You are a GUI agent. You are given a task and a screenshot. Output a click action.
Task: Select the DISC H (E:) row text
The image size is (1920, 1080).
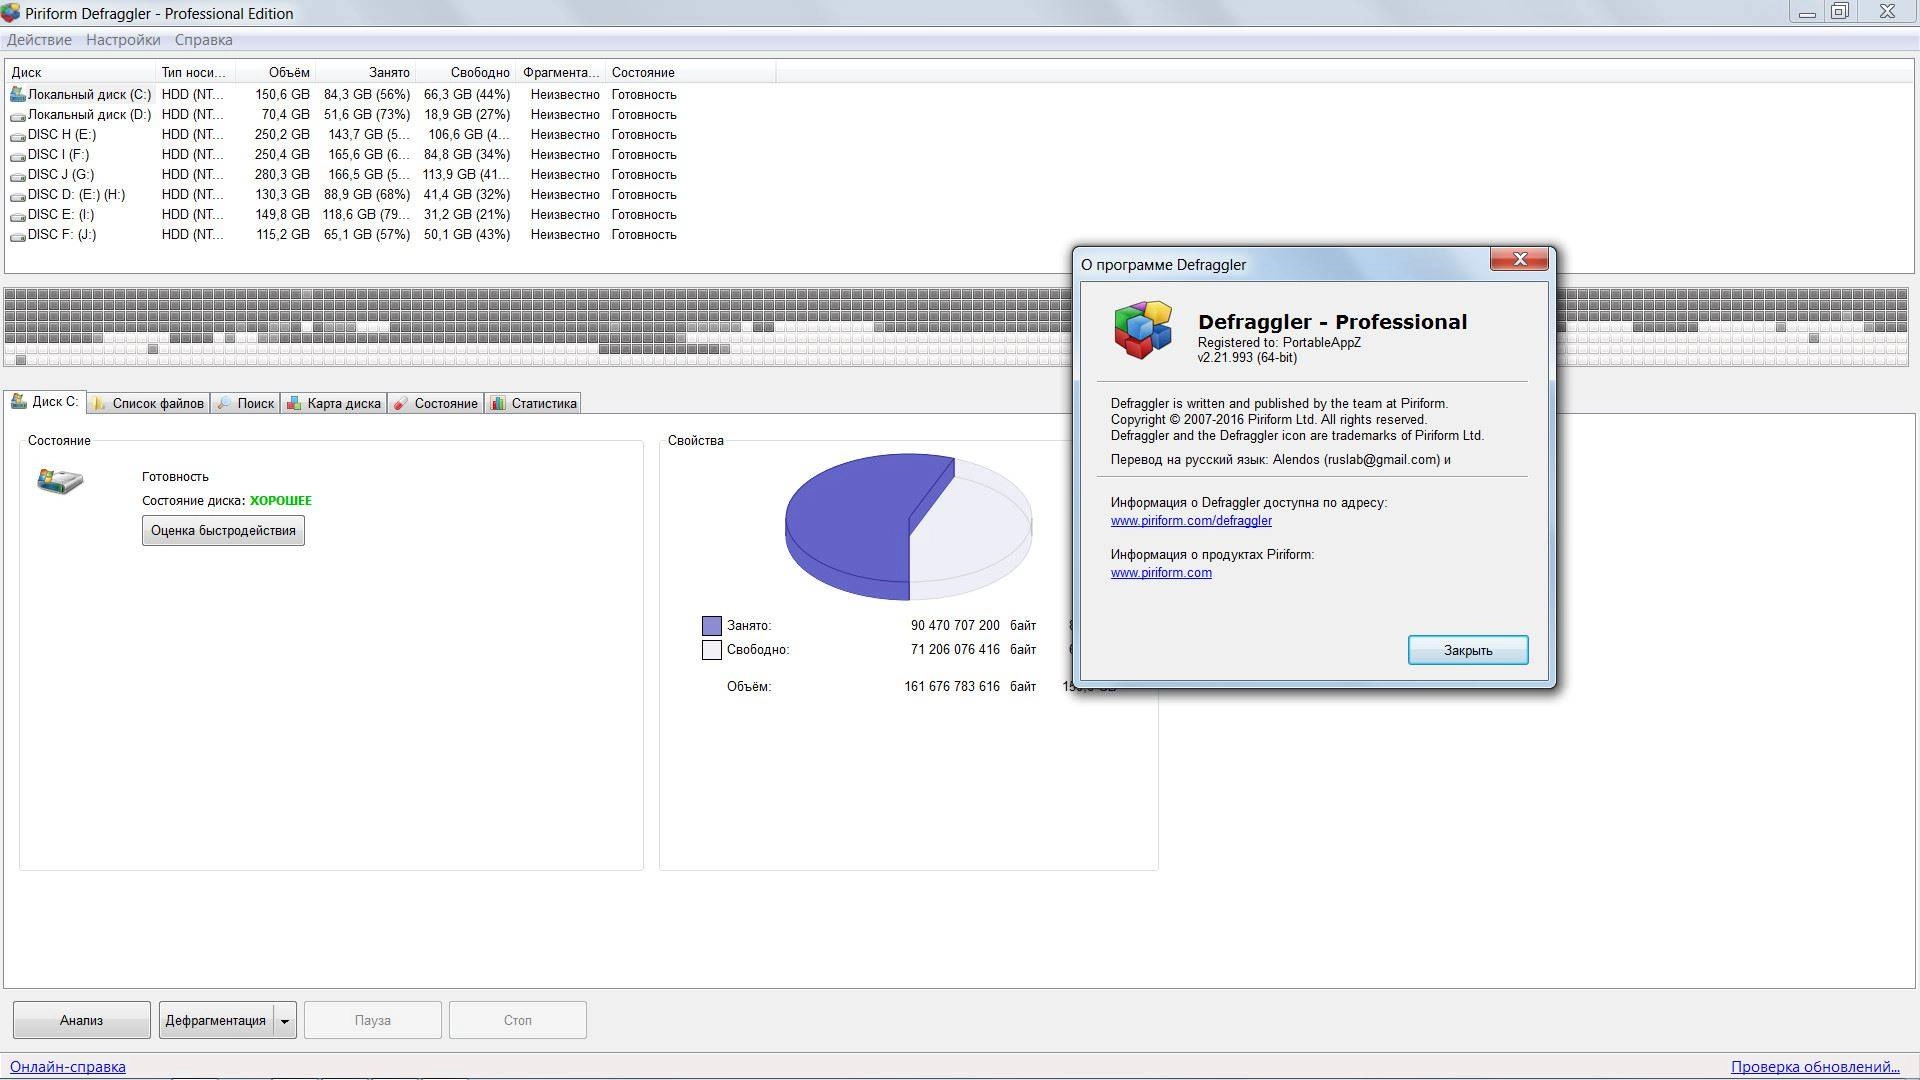pos(62,135)
